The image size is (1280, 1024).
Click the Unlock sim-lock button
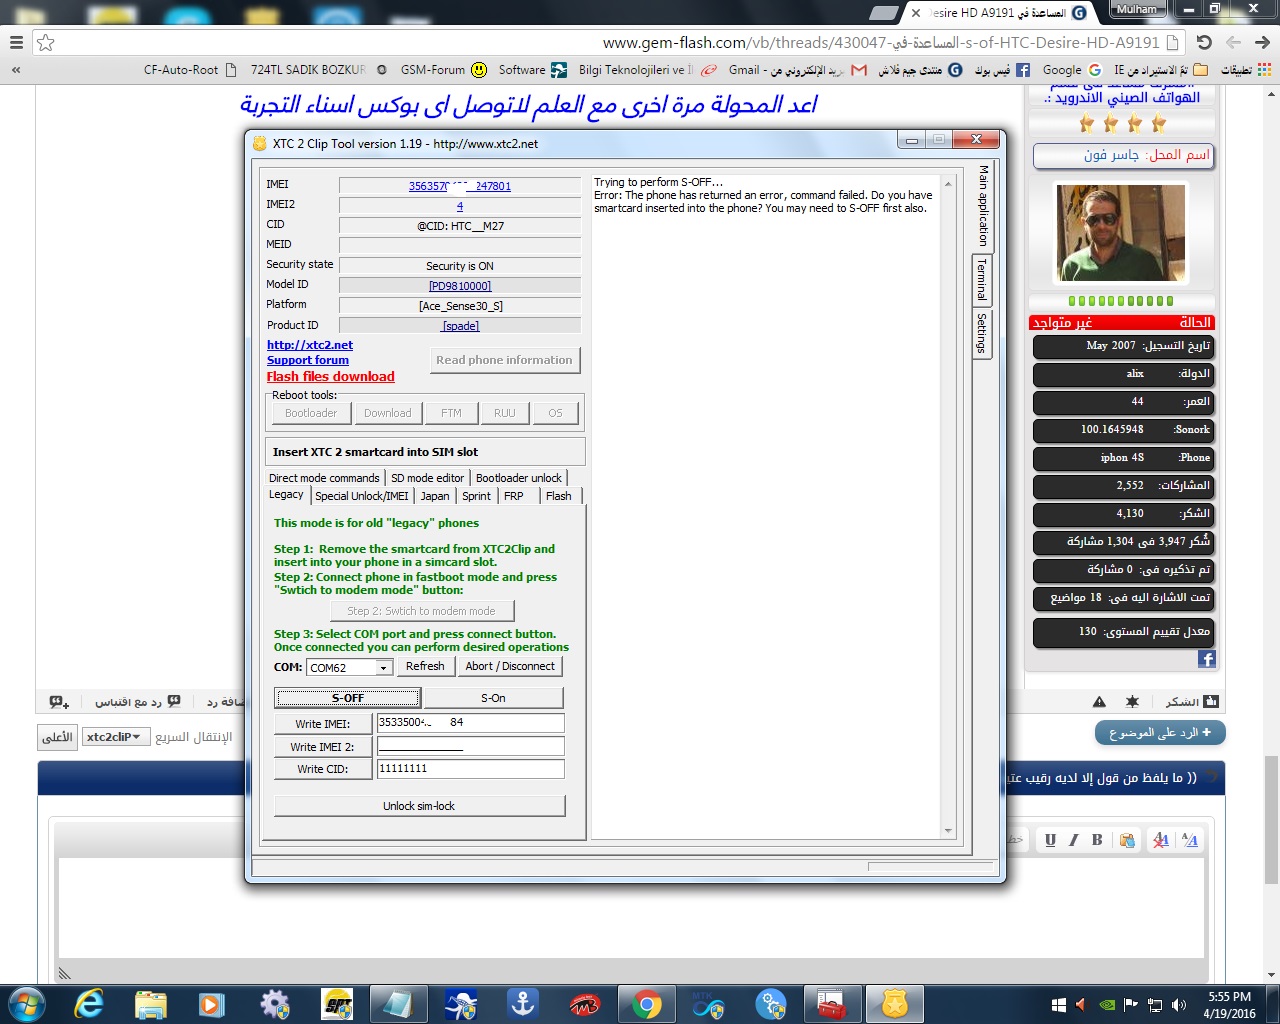click(419, 806)
